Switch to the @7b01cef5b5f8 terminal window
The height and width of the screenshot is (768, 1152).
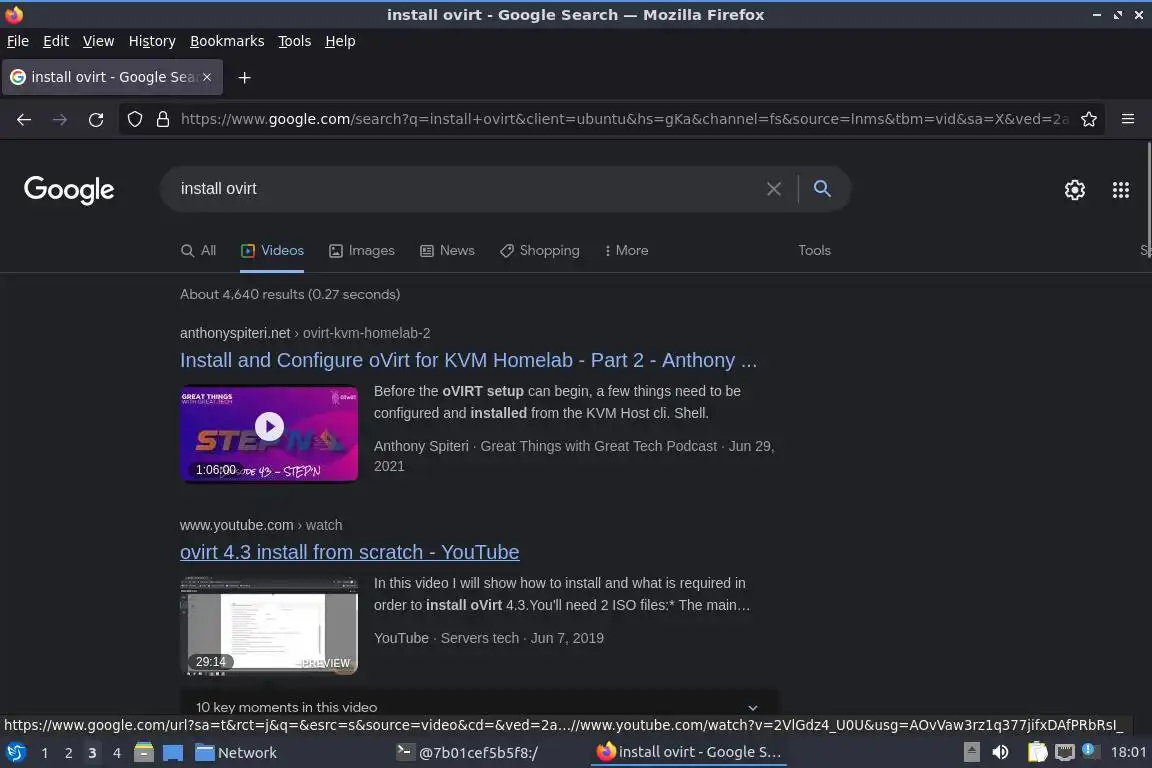pyautogui.click(x=467, y=753)
